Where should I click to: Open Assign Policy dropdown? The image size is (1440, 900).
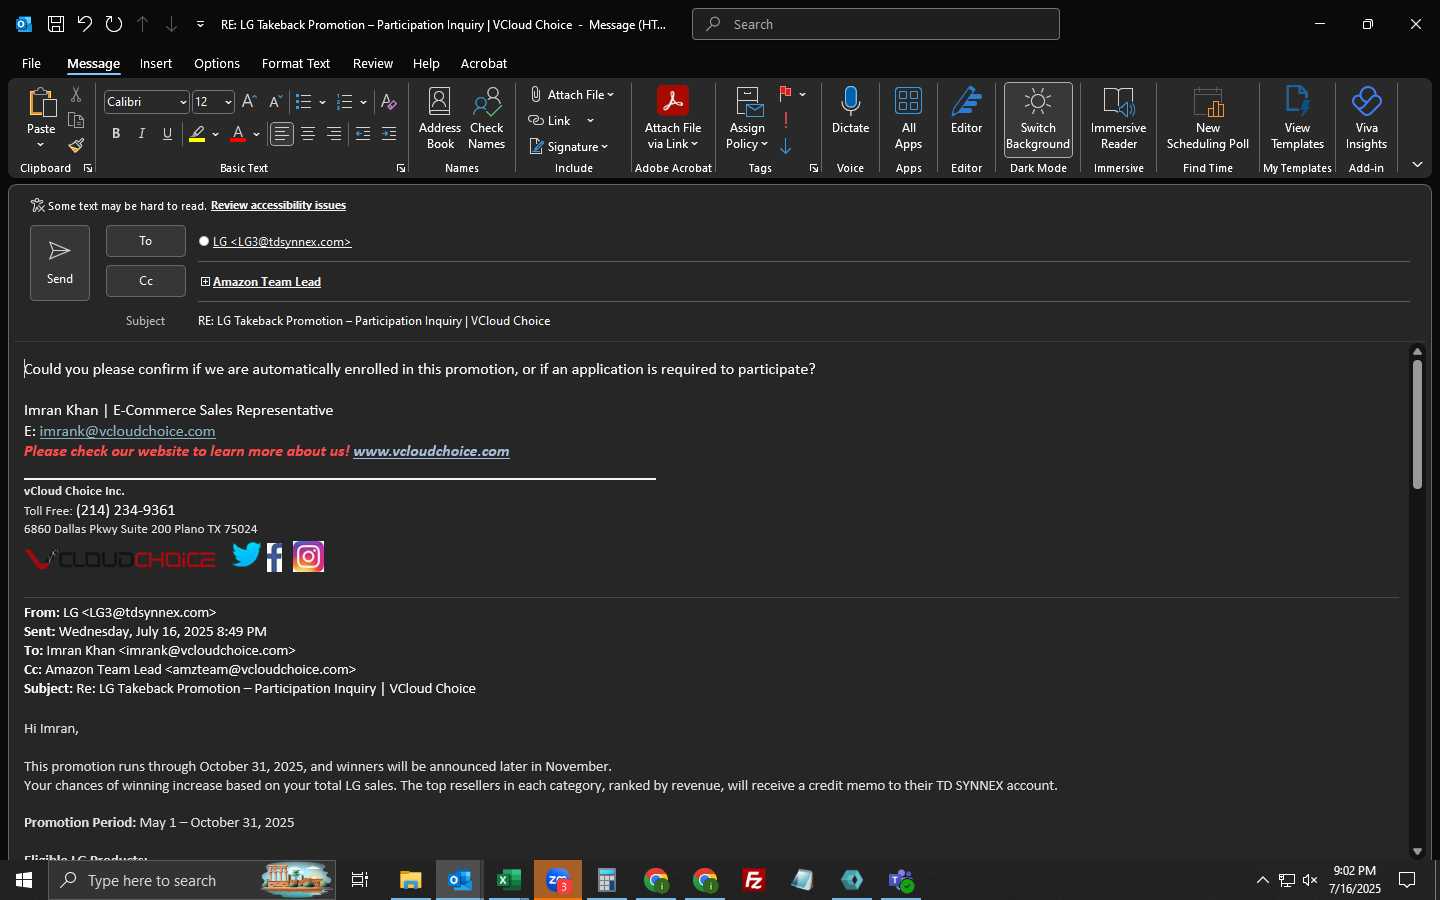(748, 119)
